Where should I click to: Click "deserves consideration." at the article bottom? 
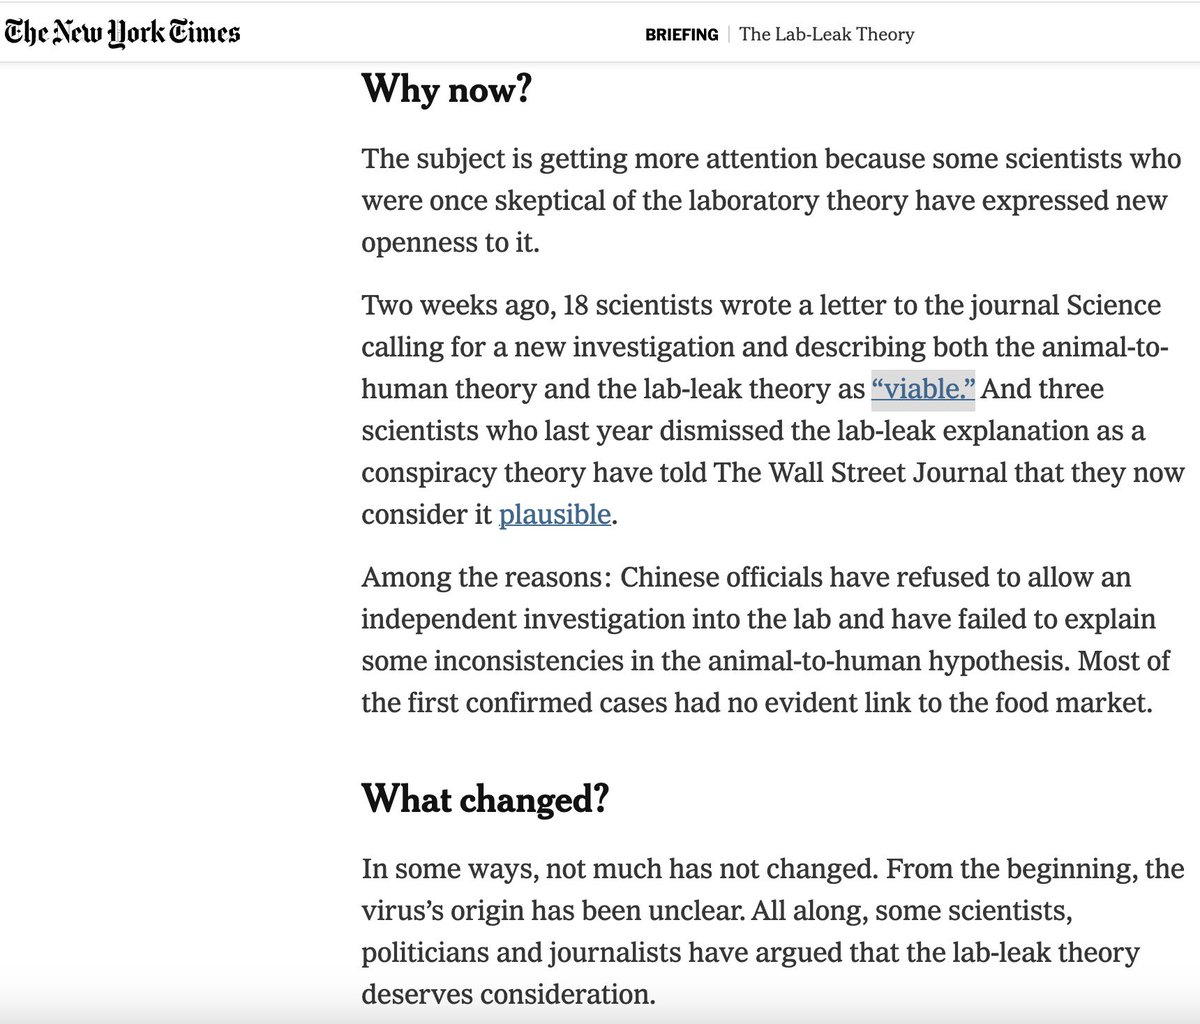(x=508, y=995)
